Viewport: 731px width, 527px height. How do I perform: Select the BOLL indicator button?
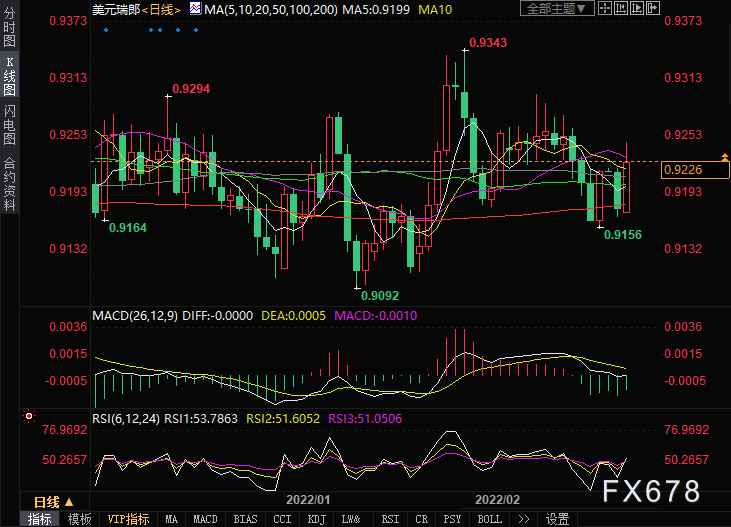click(x=489, y=519)
